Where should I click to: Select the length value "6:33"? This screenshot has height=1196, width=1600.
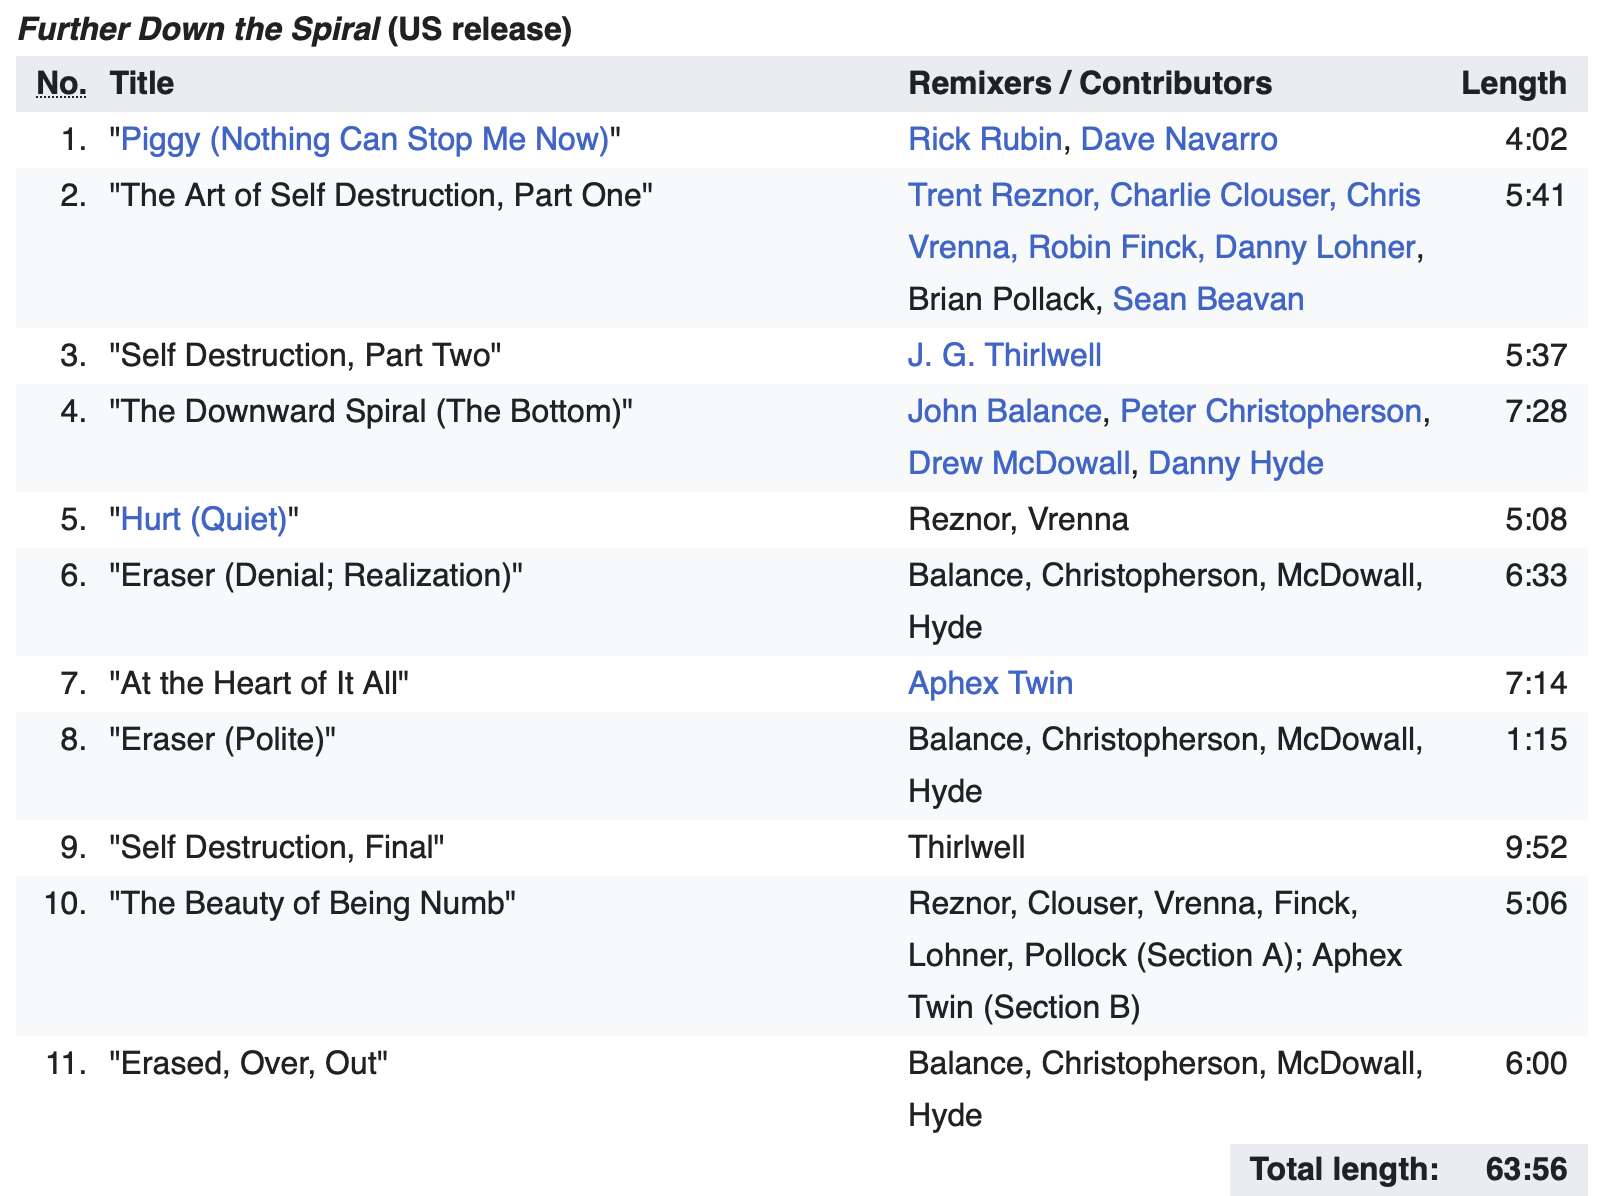click(x=1536, y=575)
